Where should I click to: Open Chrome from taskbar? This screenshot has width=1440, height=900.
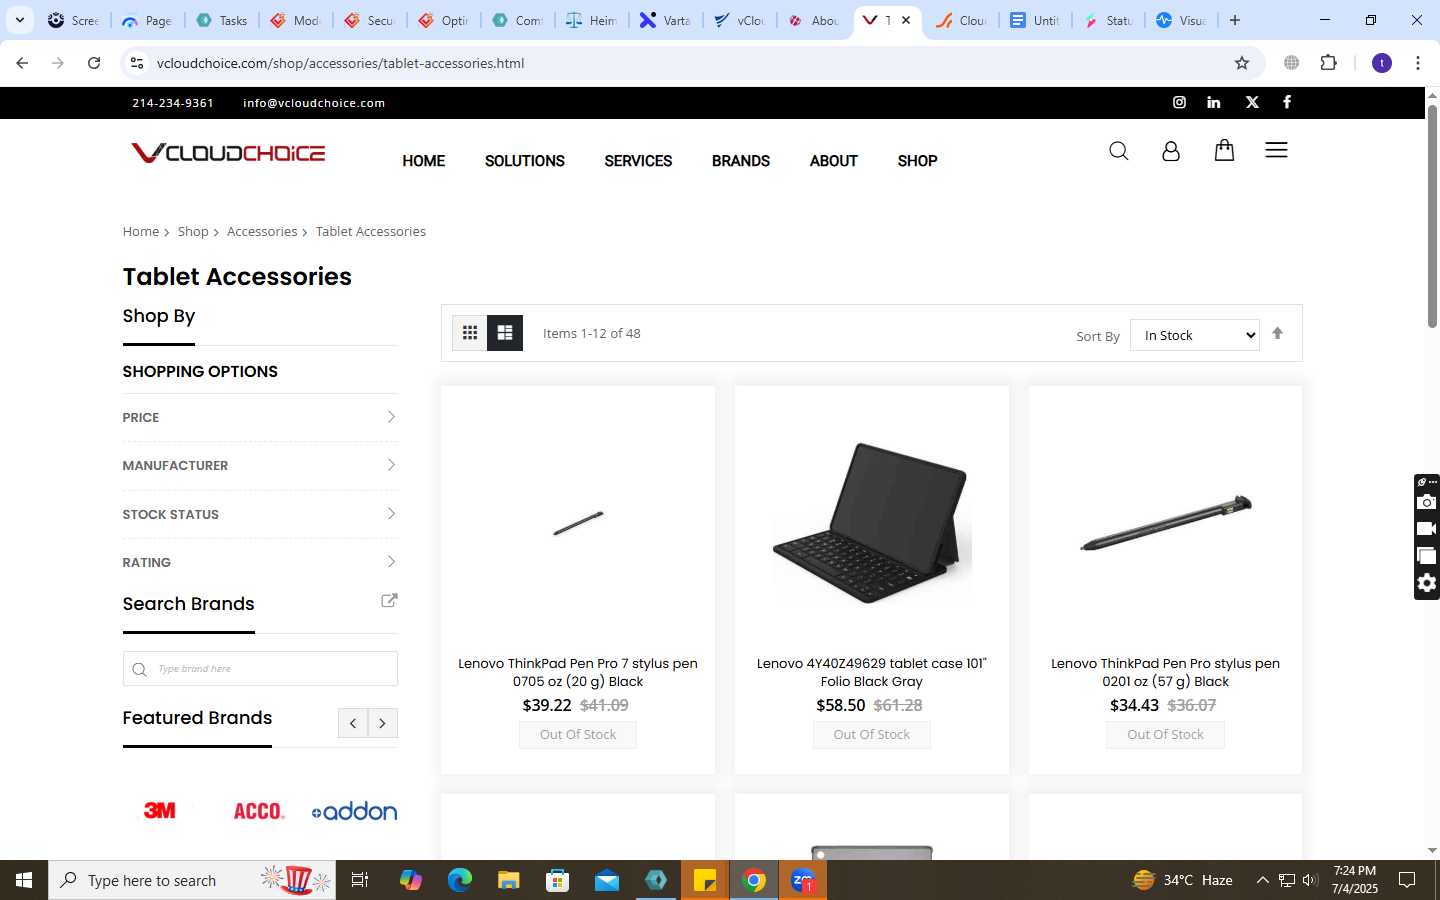[x=755, y=880]
